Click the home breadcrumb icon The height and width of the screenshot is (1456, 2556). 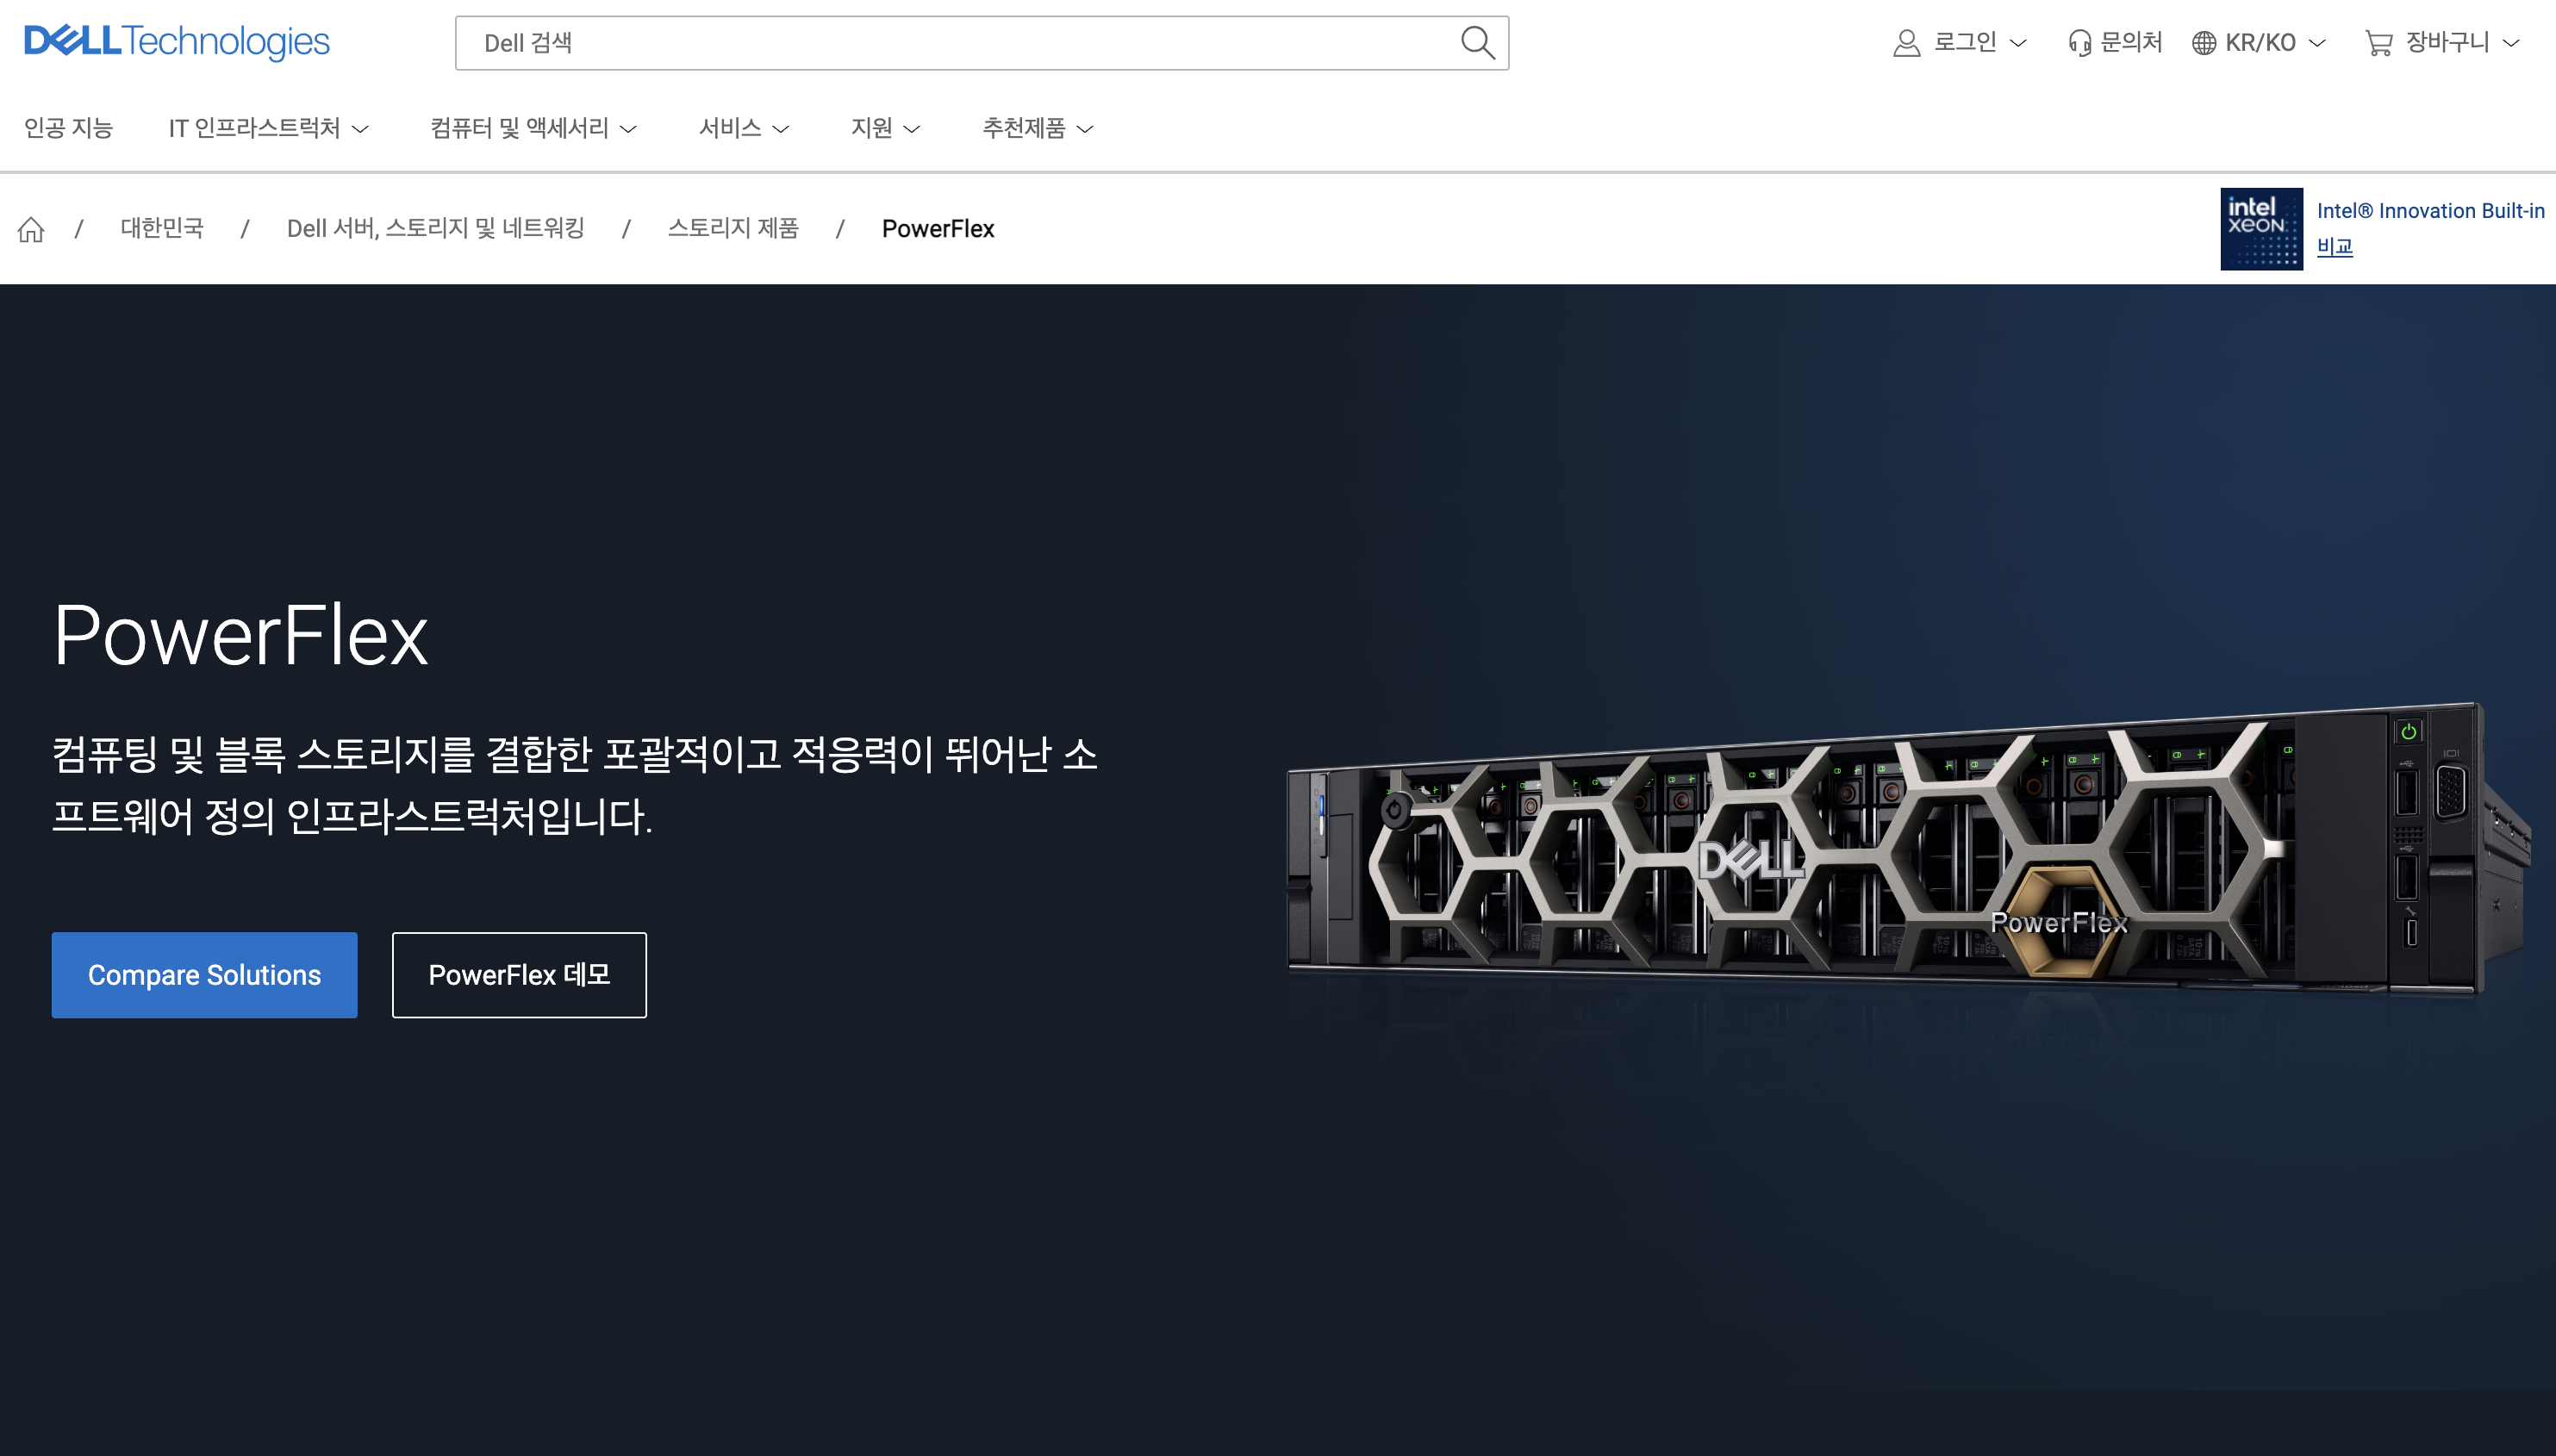[x=31, y=229]
